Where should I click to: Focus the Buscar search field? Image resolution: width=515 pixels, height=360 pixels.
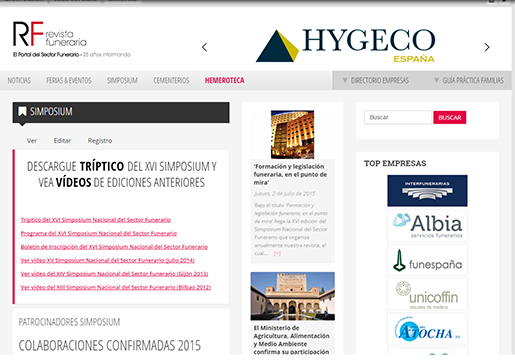(398, 117)
